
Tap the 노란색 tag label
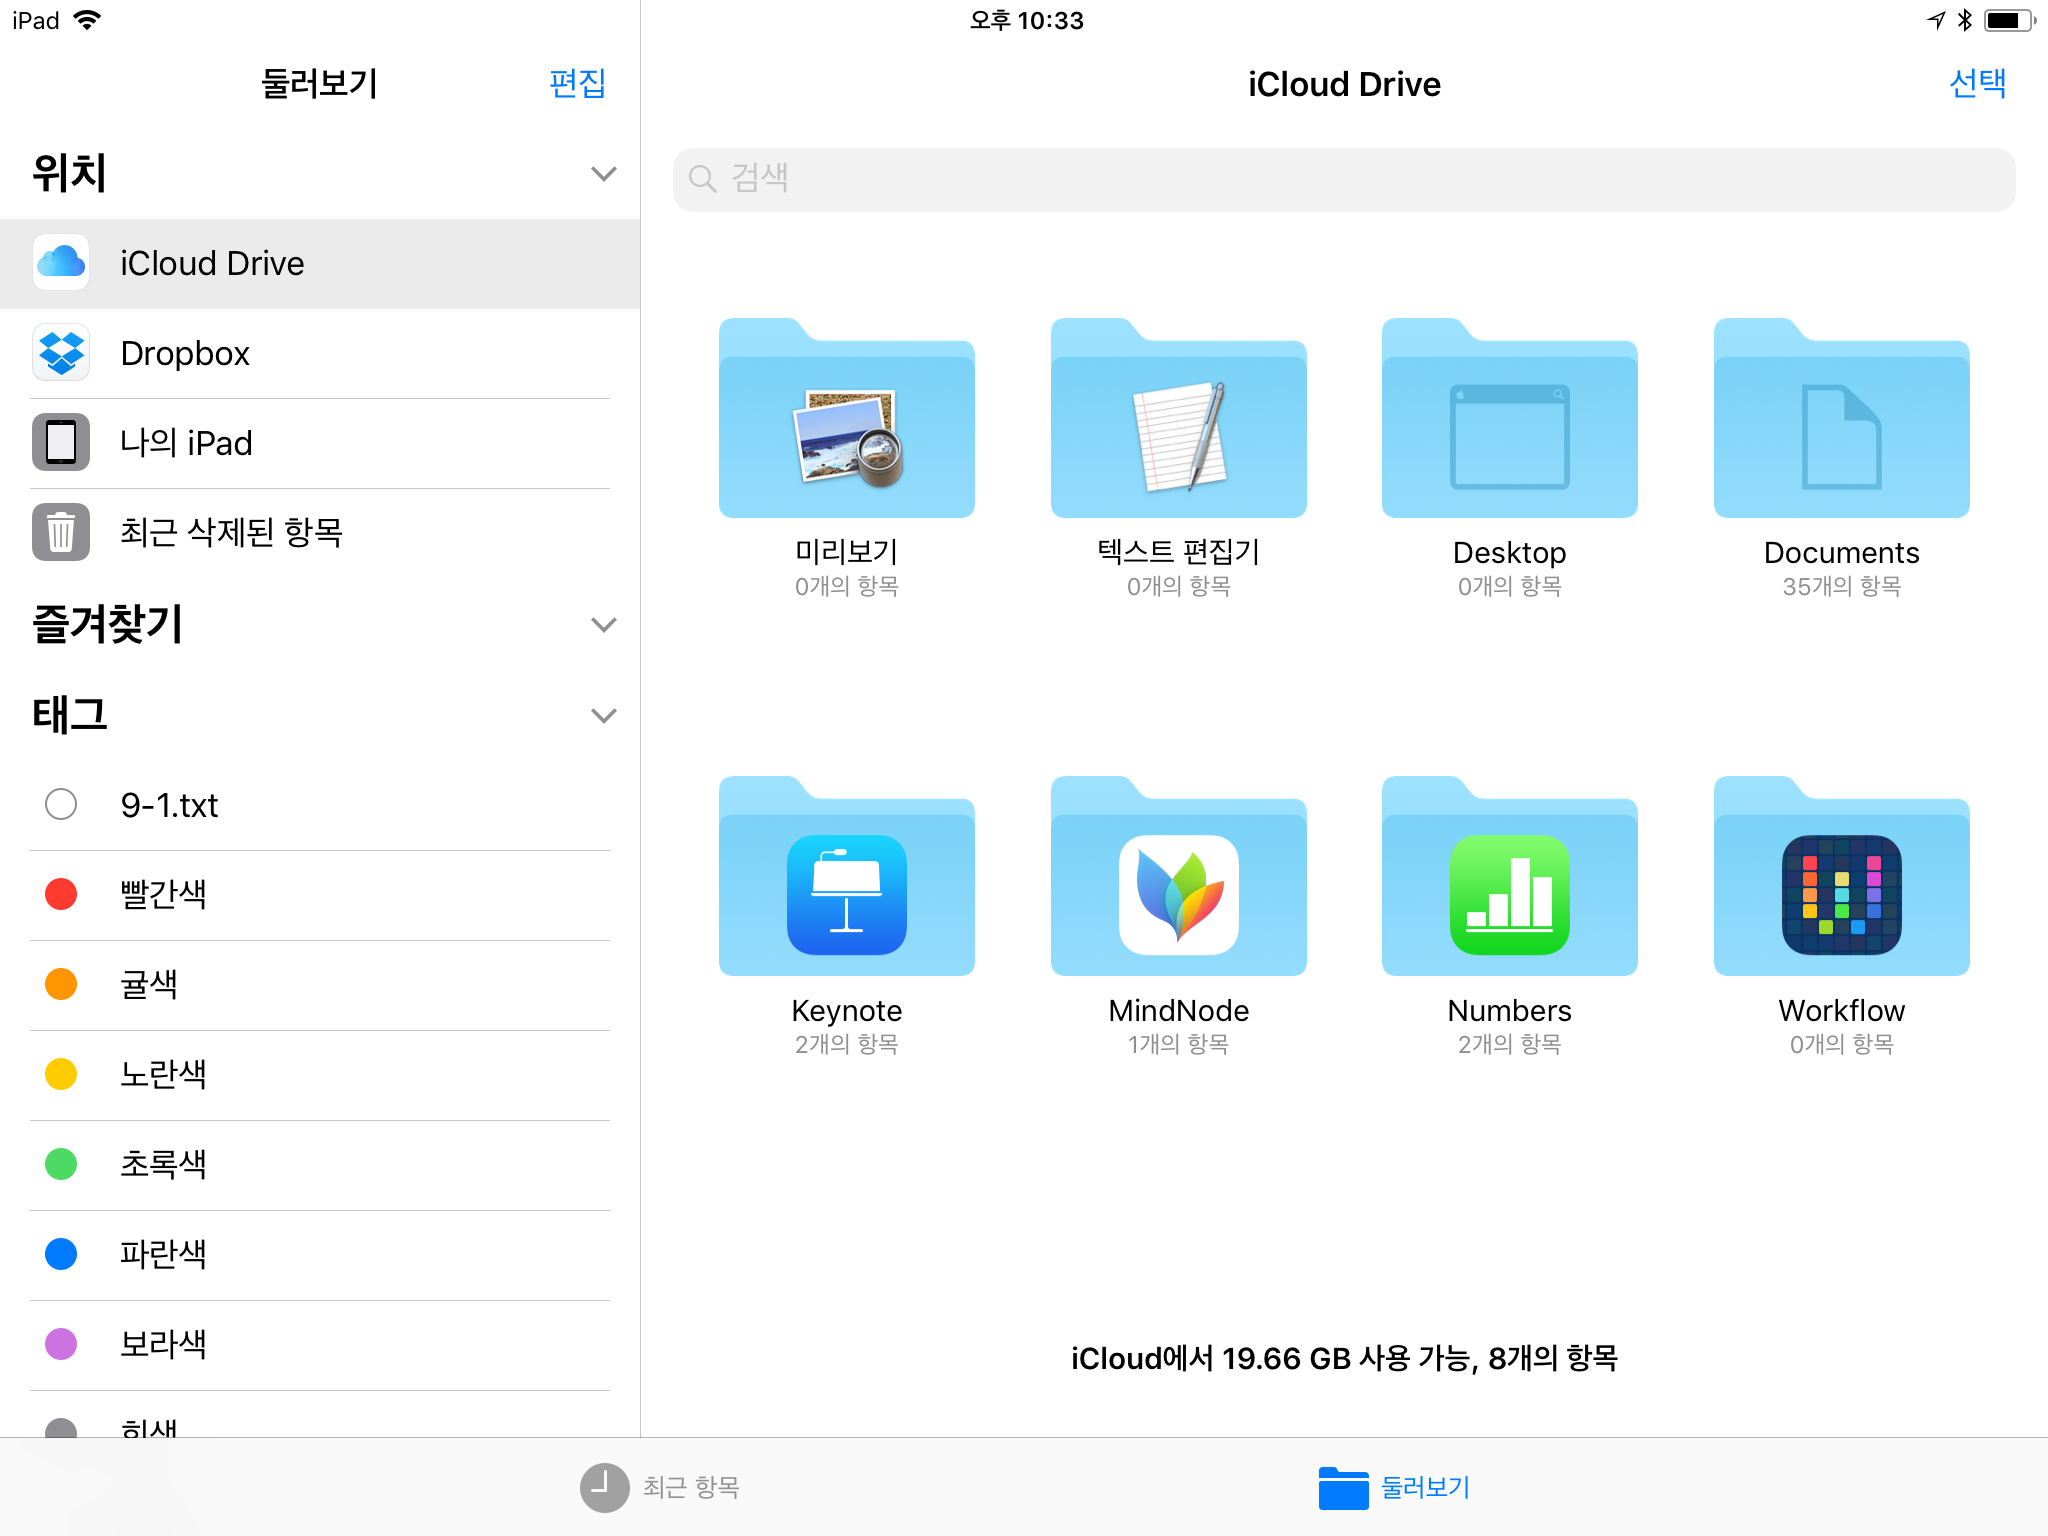pos(163,1074)
